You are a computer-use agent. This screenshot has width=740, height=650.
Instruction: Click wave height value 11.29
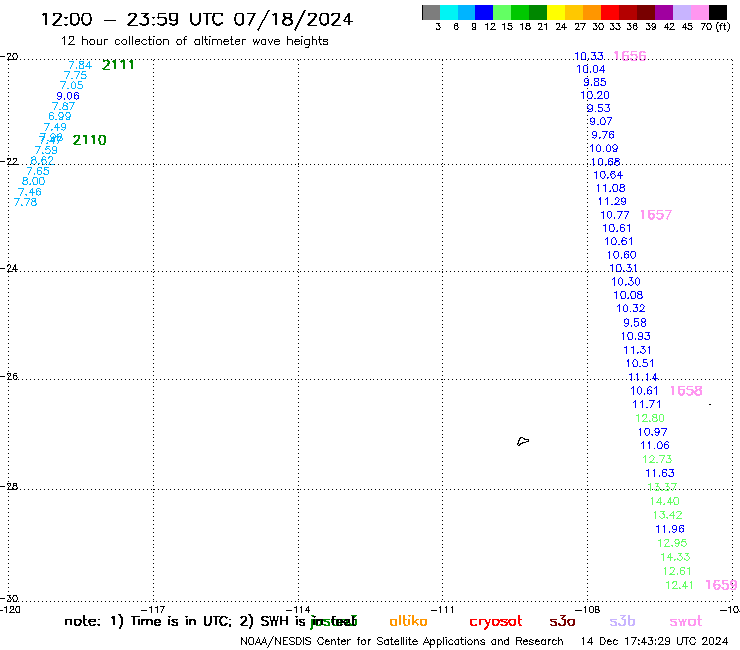click(x=612, y=202)
